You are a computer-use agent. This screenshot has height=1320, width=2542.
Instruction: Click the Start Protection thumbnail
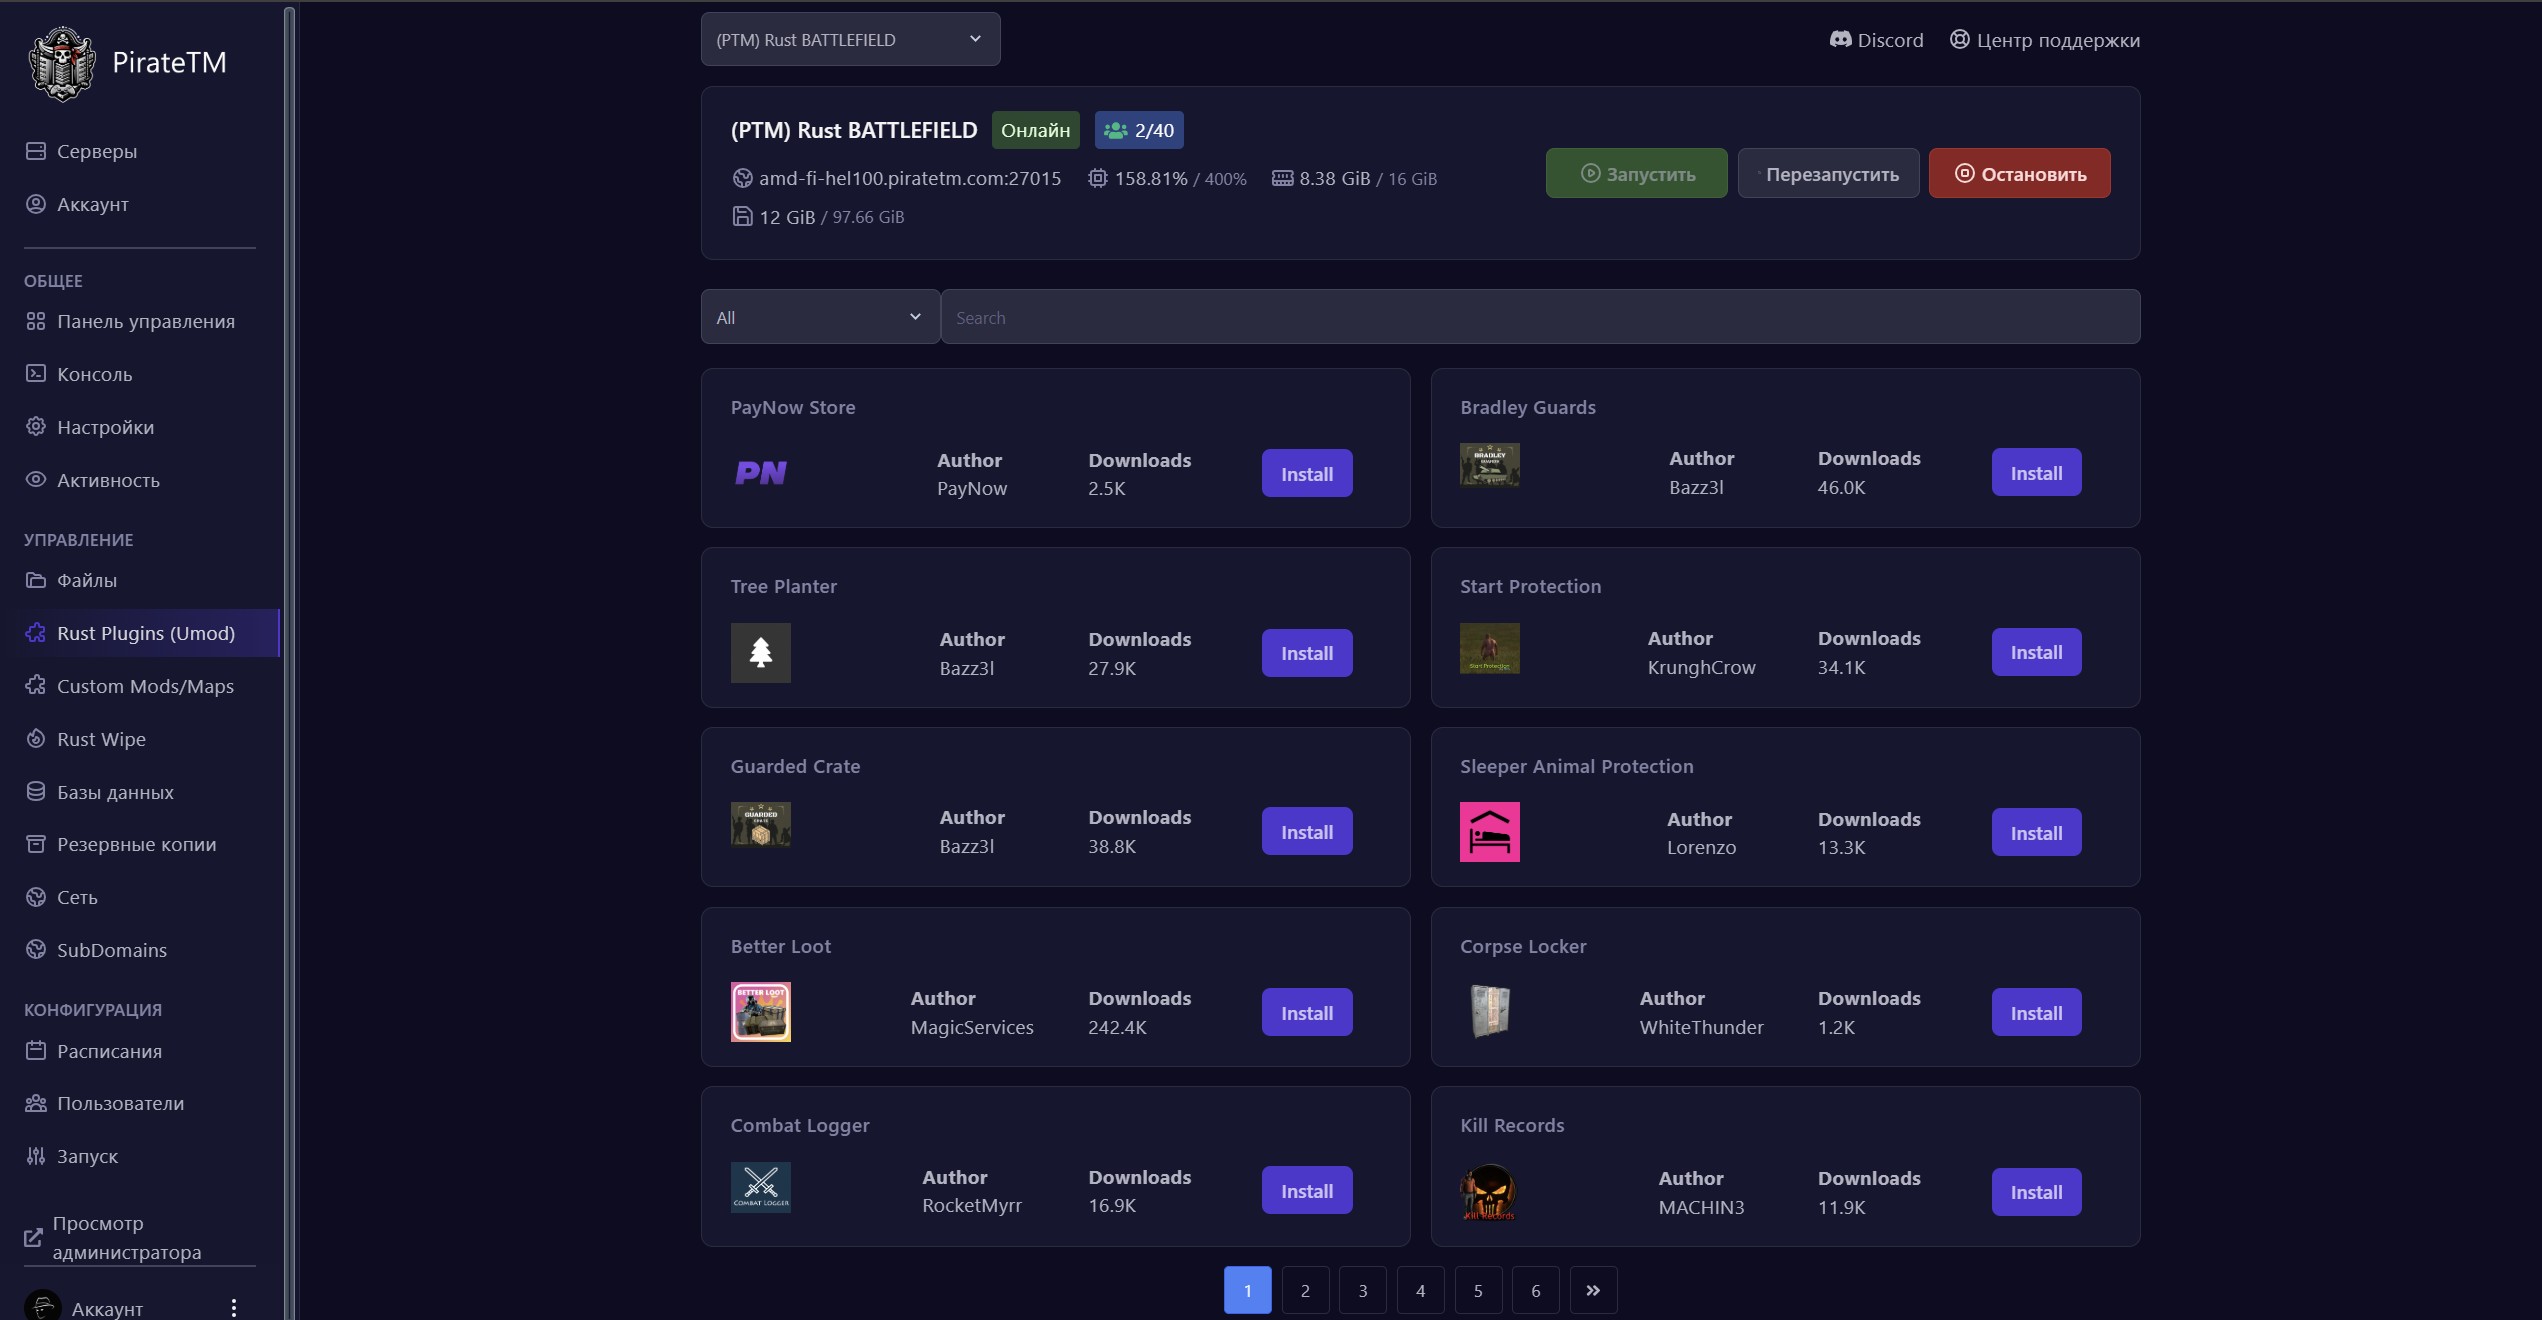(x=1489, y=648)
